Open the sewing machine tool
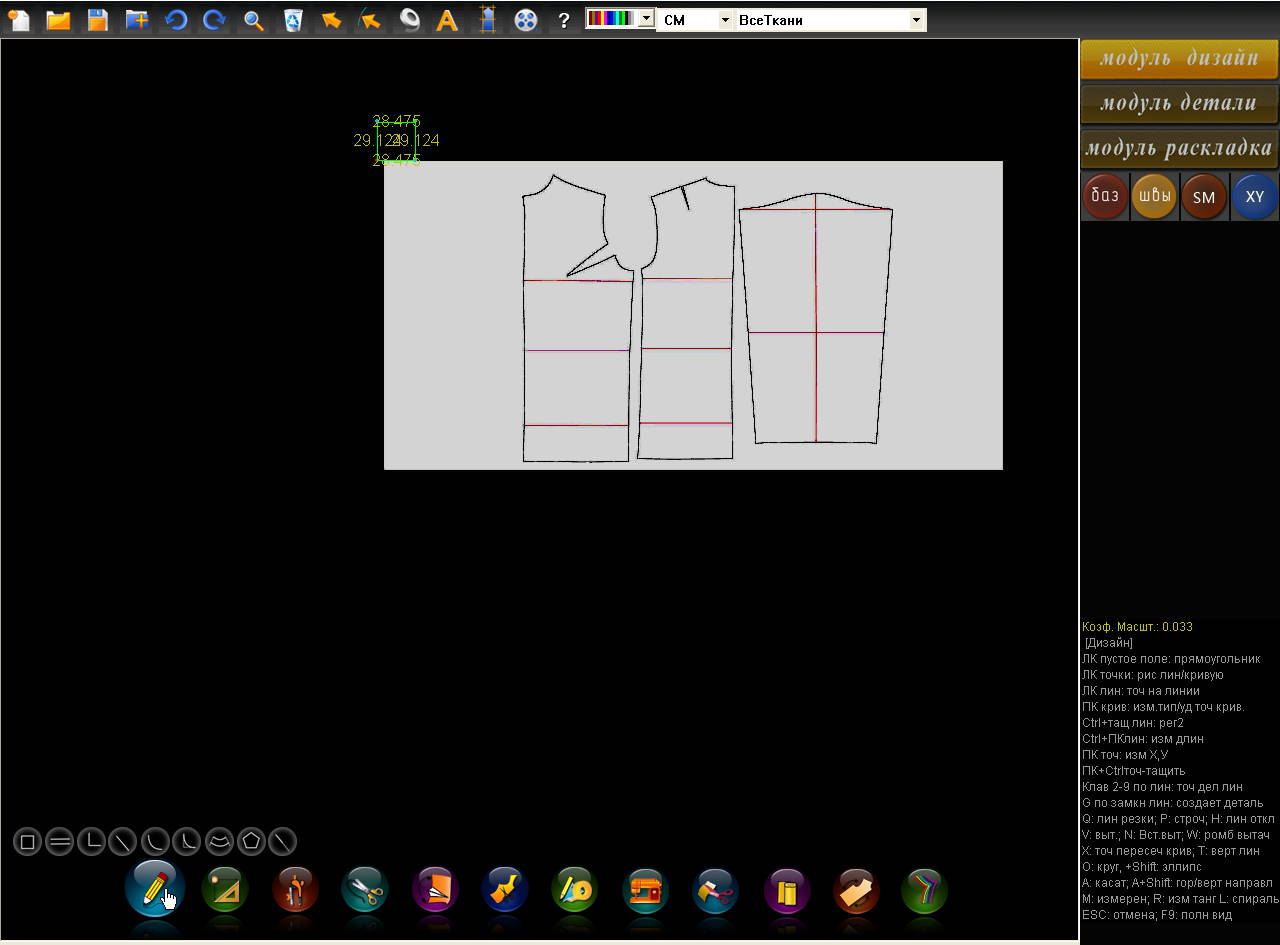 coord(646,890)
